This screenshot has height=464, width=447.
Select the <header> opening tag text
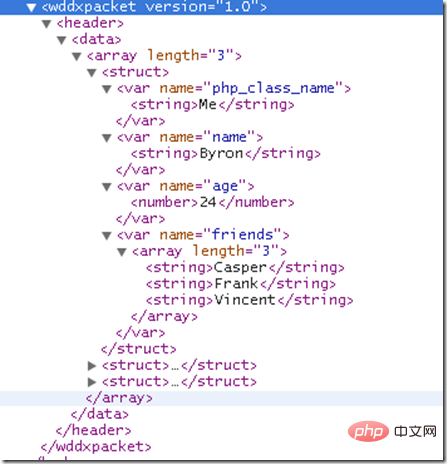[x=90, y=23]
